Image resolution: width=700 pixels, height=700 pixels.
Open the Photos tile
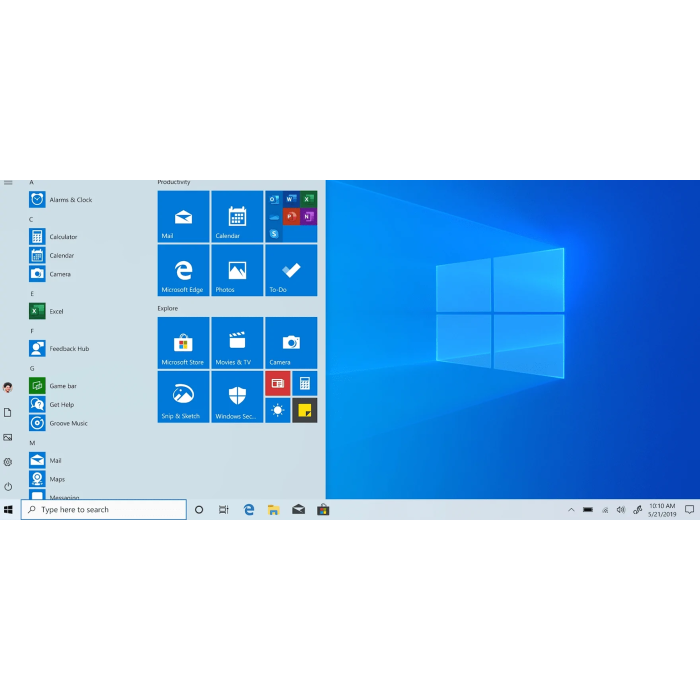[x=237, y=270]
